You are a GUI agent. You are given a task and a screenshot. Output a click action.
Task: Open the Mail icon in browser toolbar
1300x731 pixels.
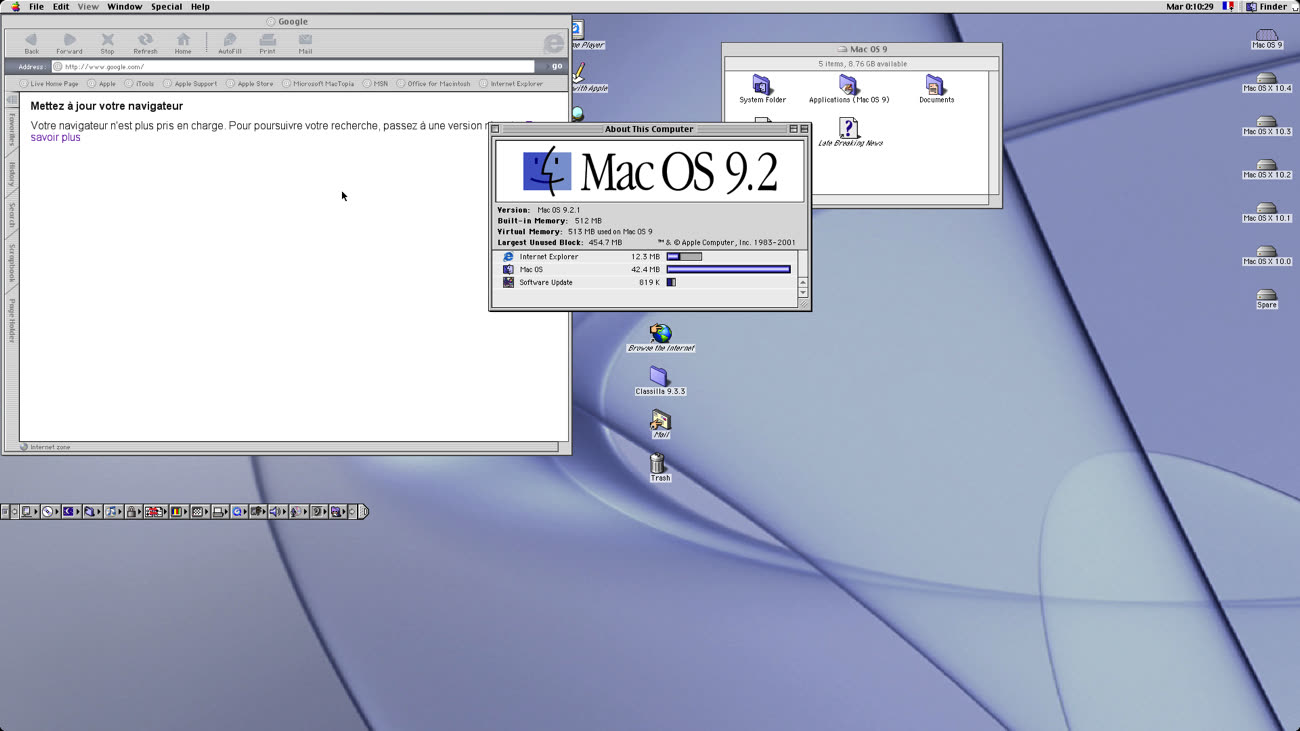click(305, 43)
